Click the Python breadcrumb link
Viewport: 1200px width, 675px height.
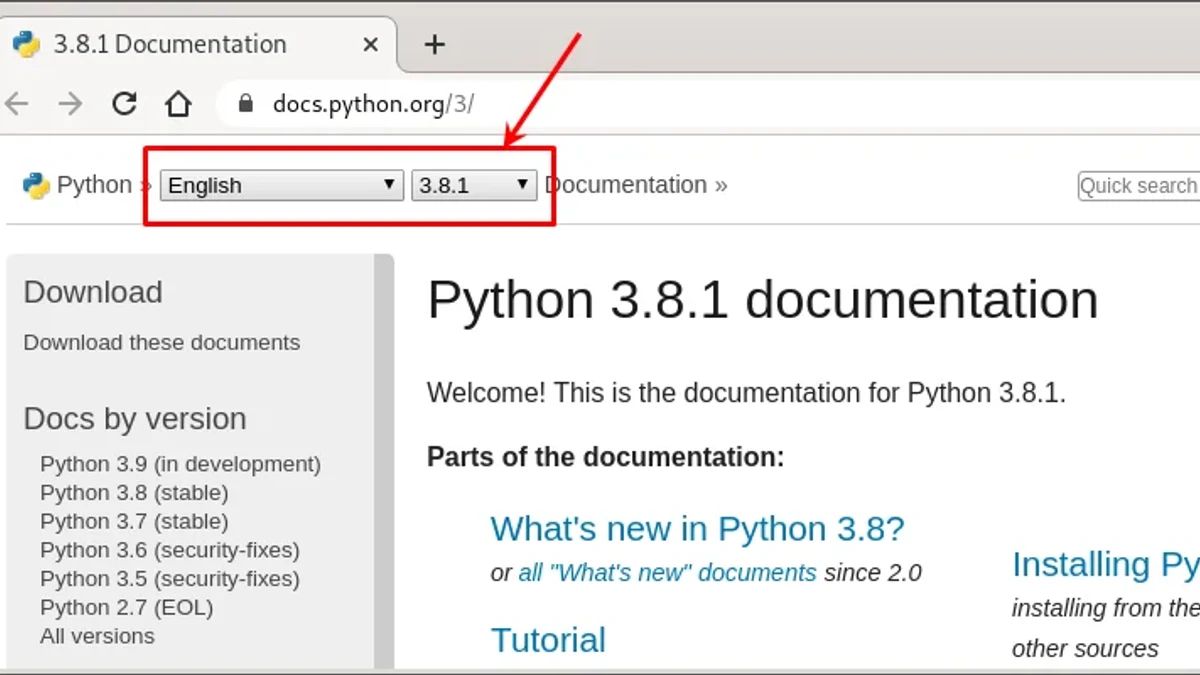coord(94,185)
